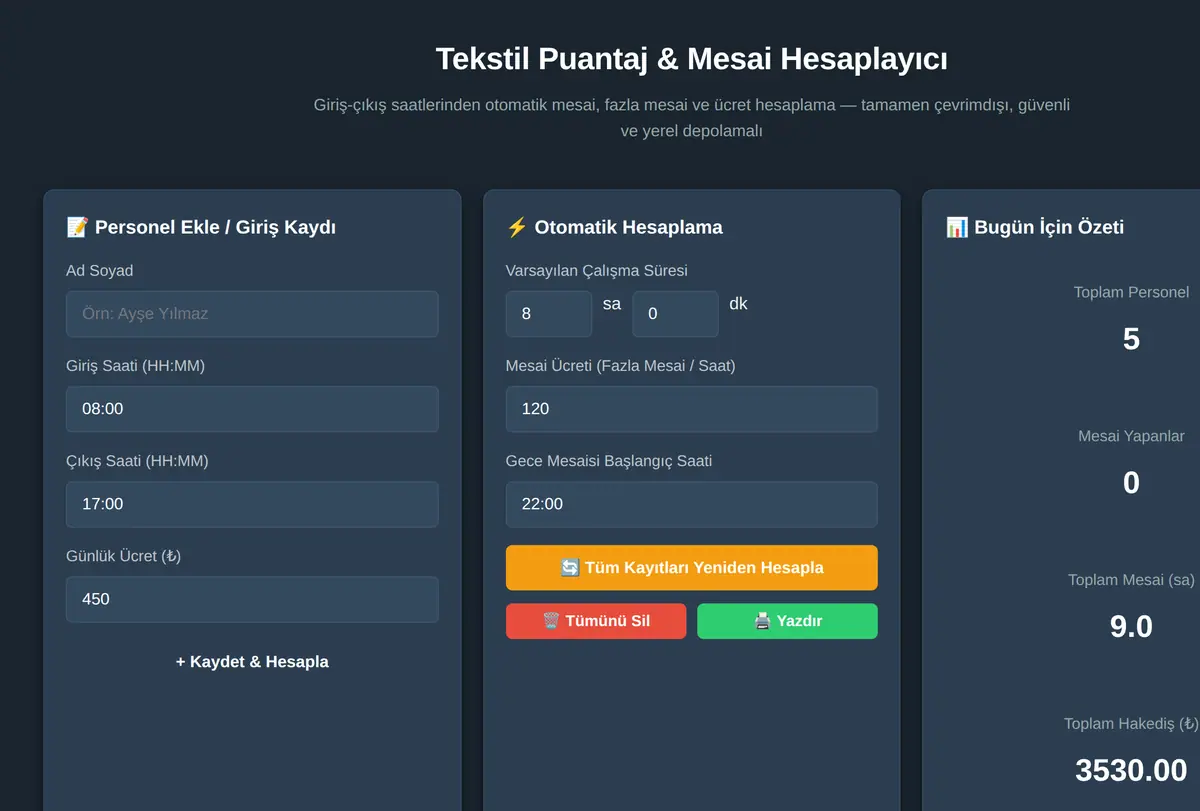Edit the Gece Mesaisi start time 22:00
Viewport: 1200px width, 811px height.
[692, 504]
